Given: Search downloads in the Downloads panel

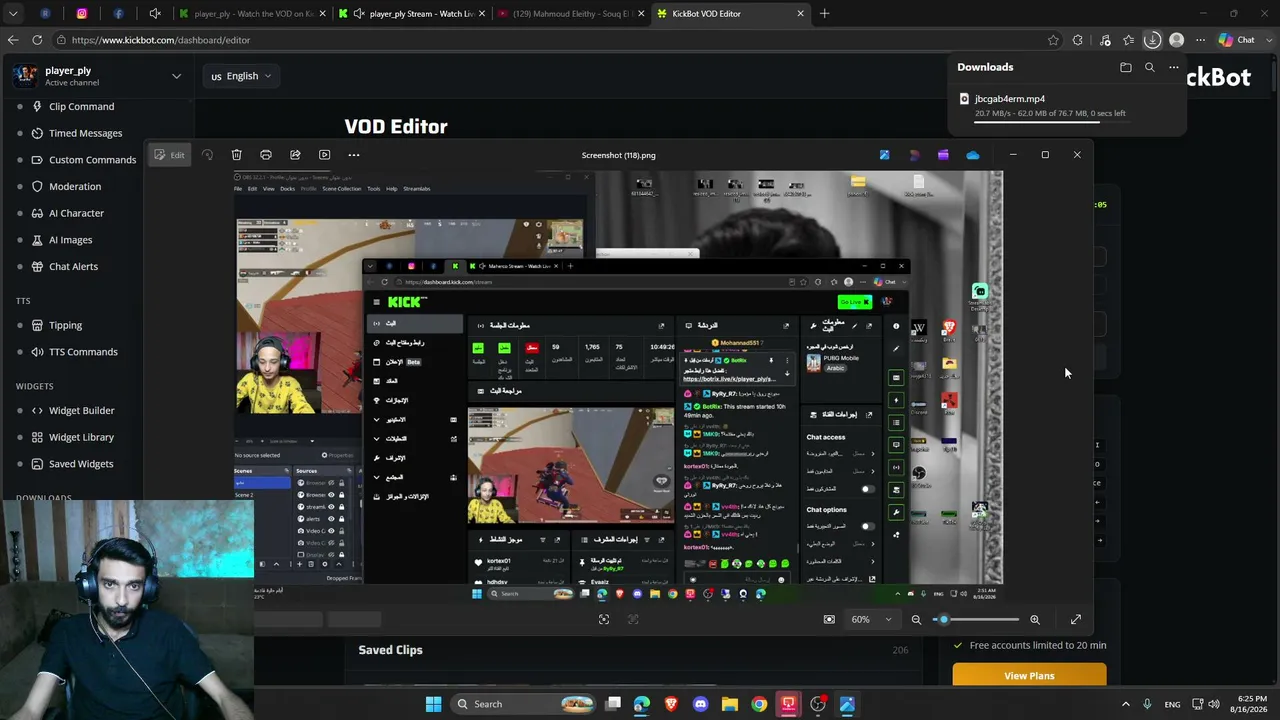Looking at the screenshot, I should pyautogui.click(x=1150, y=67).
